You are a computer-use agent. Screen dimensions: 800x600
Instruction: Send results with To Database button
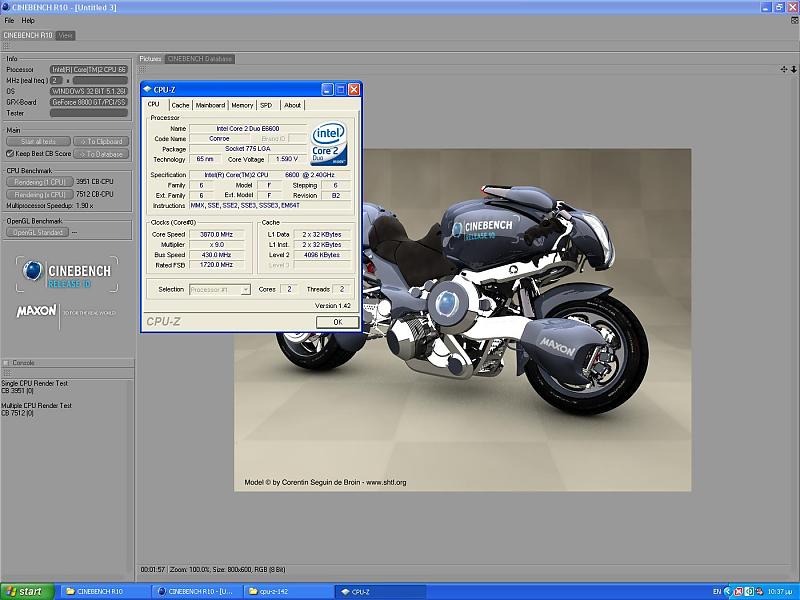(101, 154)
